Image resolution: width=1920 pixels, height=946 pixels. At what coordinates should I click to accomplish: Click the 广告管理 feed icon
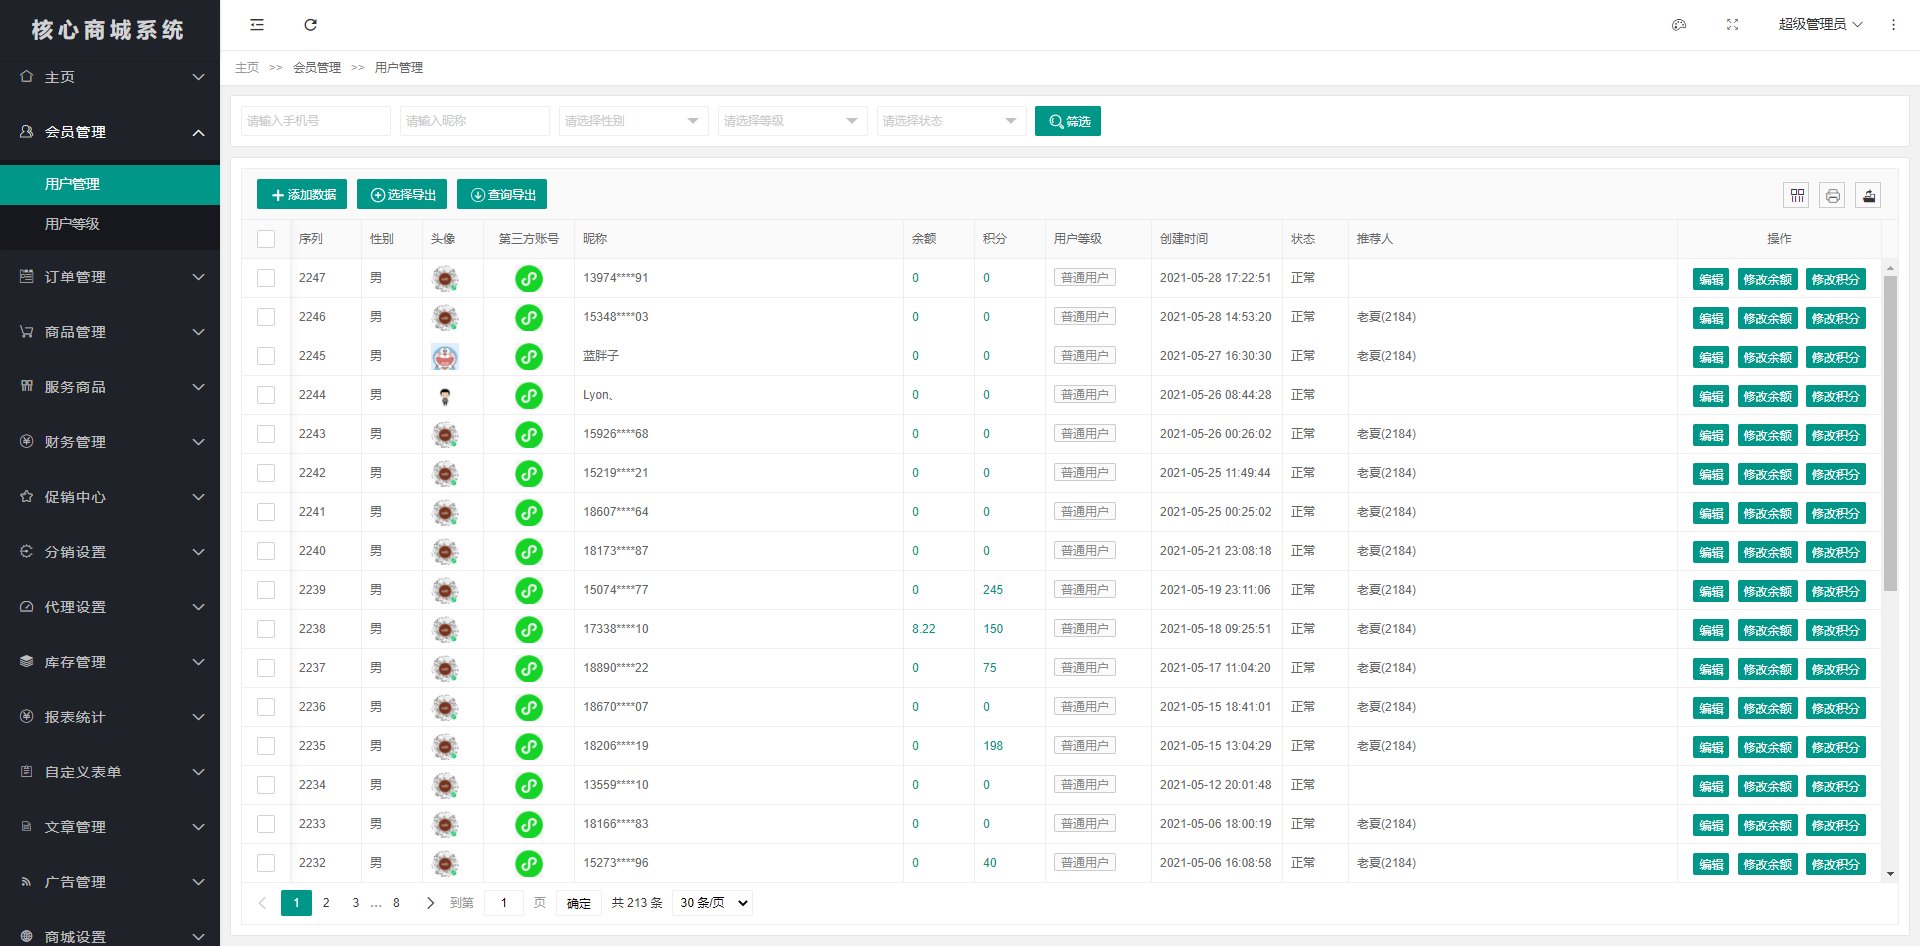27,881
